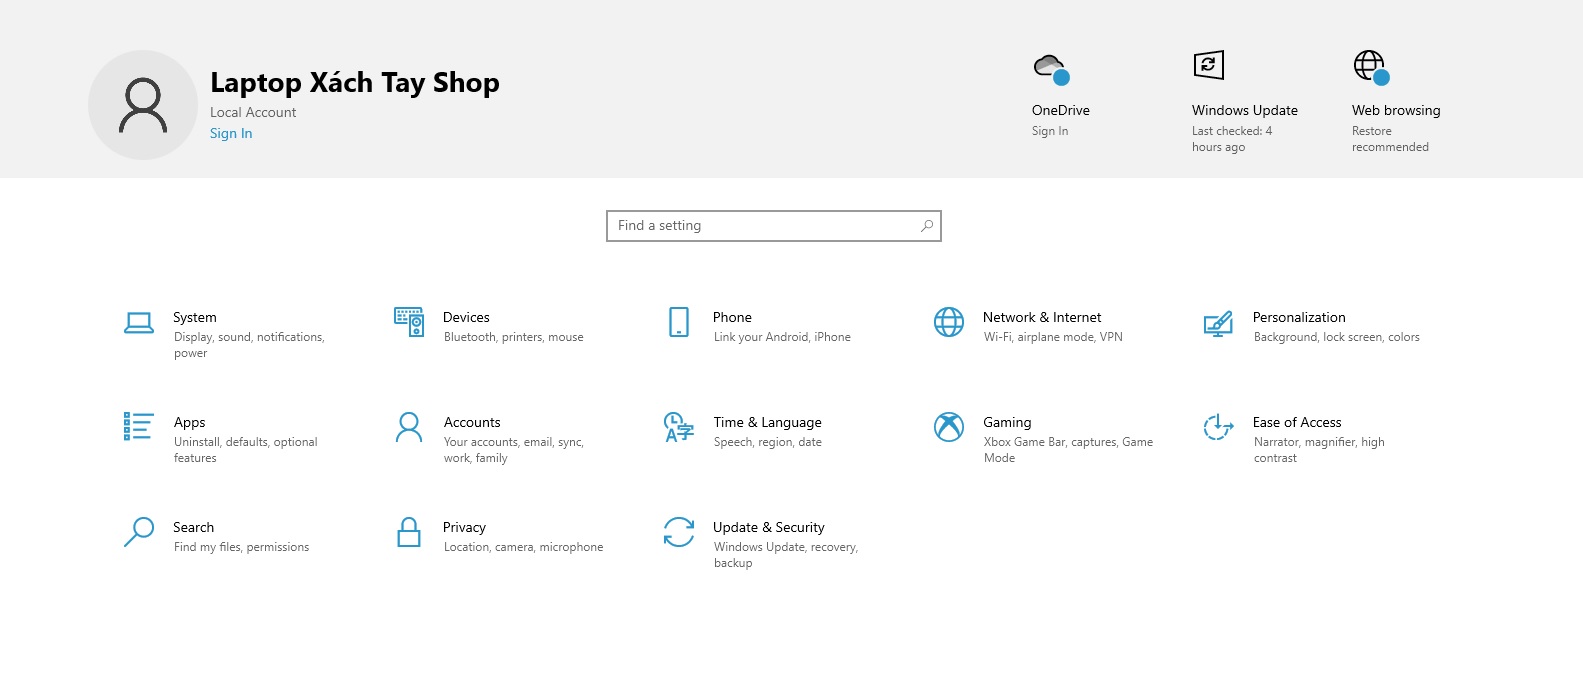Click the Apps list icon
The height and width of the screenshot is (692, 1583).
point(139,427)
